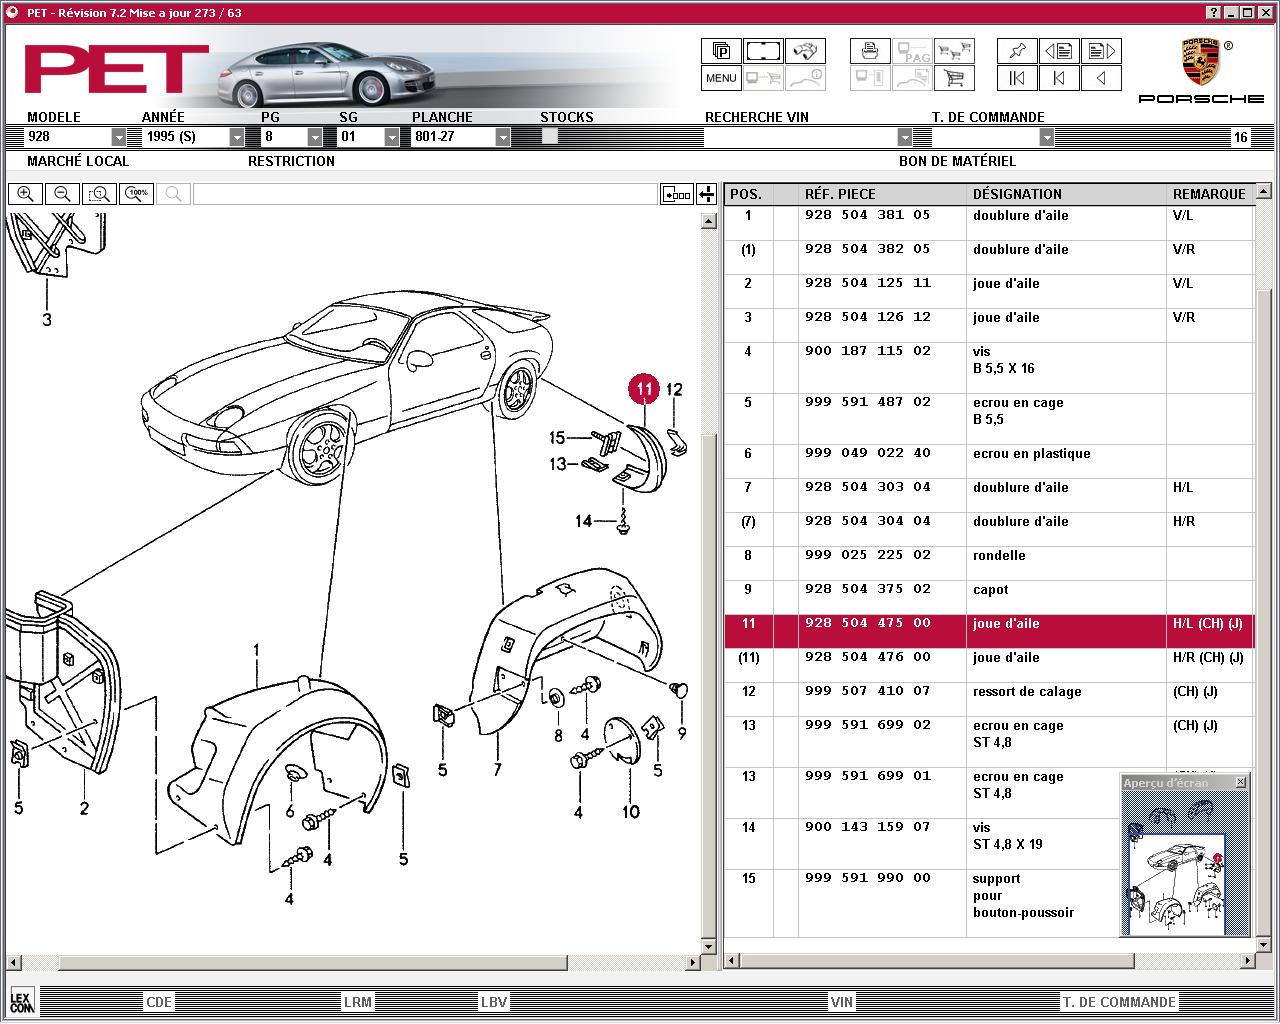Viewport: 1280px width, 1024px height.
Task: Open the single shopping cart icon
Action: (x=954, y=77)
